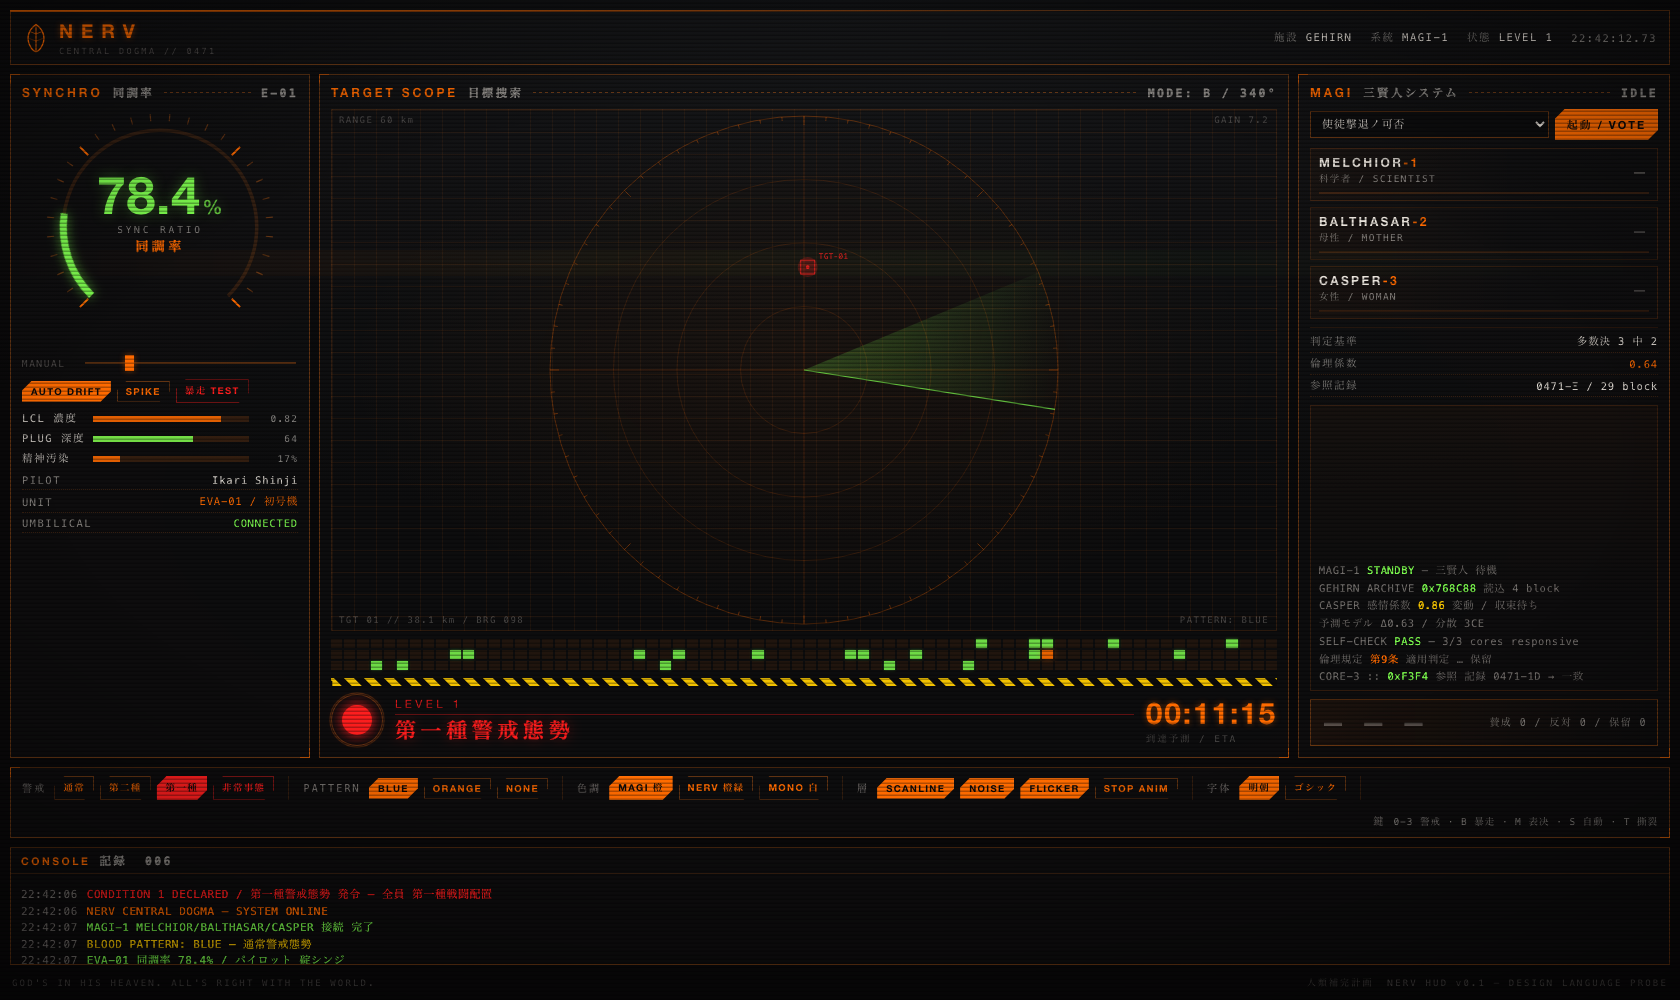Switch color tone to MAGI 橙
The image size is (1680, 1000).
coord(640,788)
